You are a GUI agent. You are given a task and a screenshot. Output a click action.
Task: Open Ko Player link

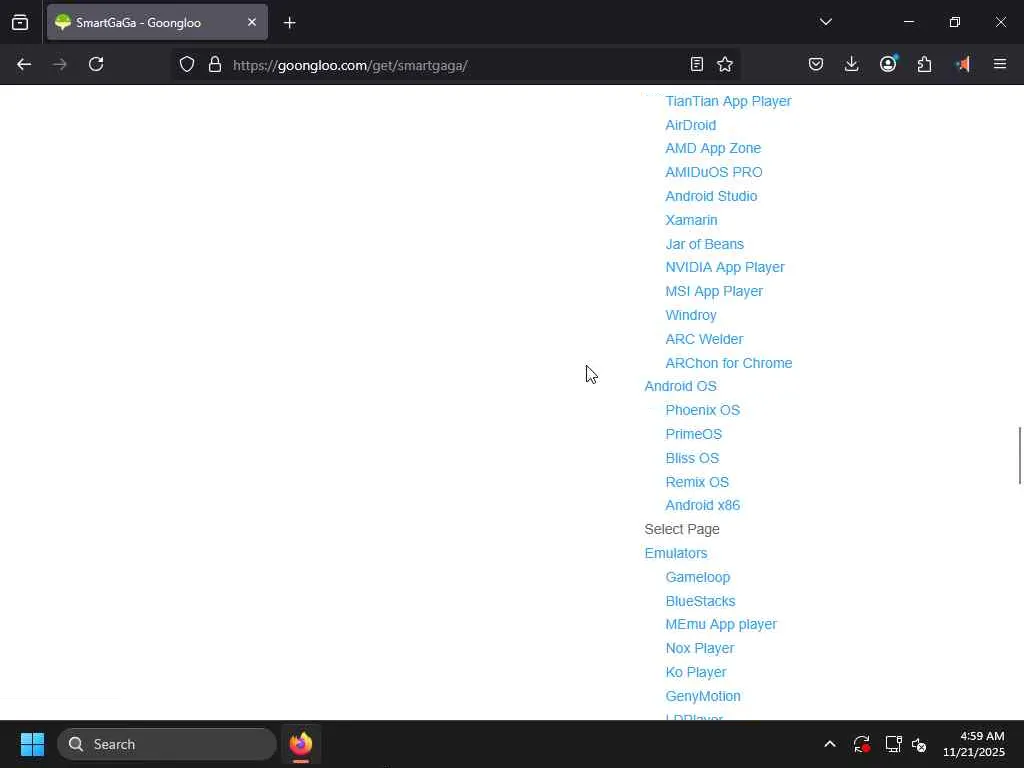[x=696, y=672]
